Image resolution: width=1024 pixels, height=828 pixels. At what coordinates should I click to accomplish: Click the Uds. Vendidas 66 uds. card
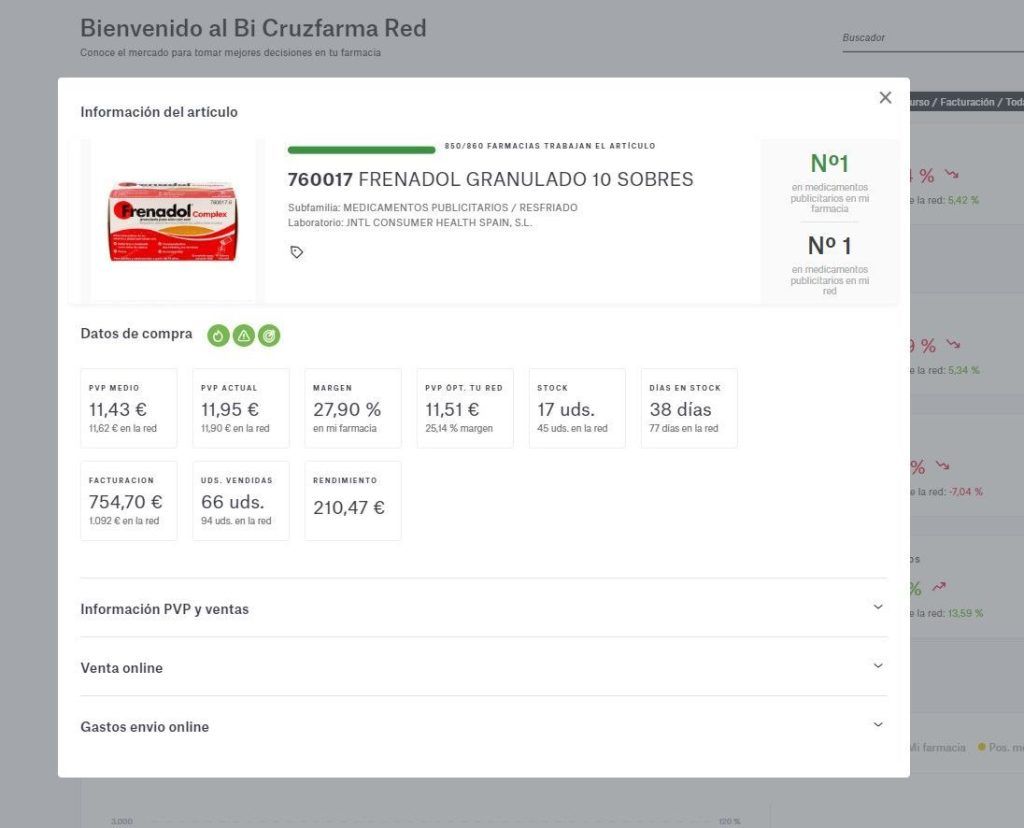(241, 501)
